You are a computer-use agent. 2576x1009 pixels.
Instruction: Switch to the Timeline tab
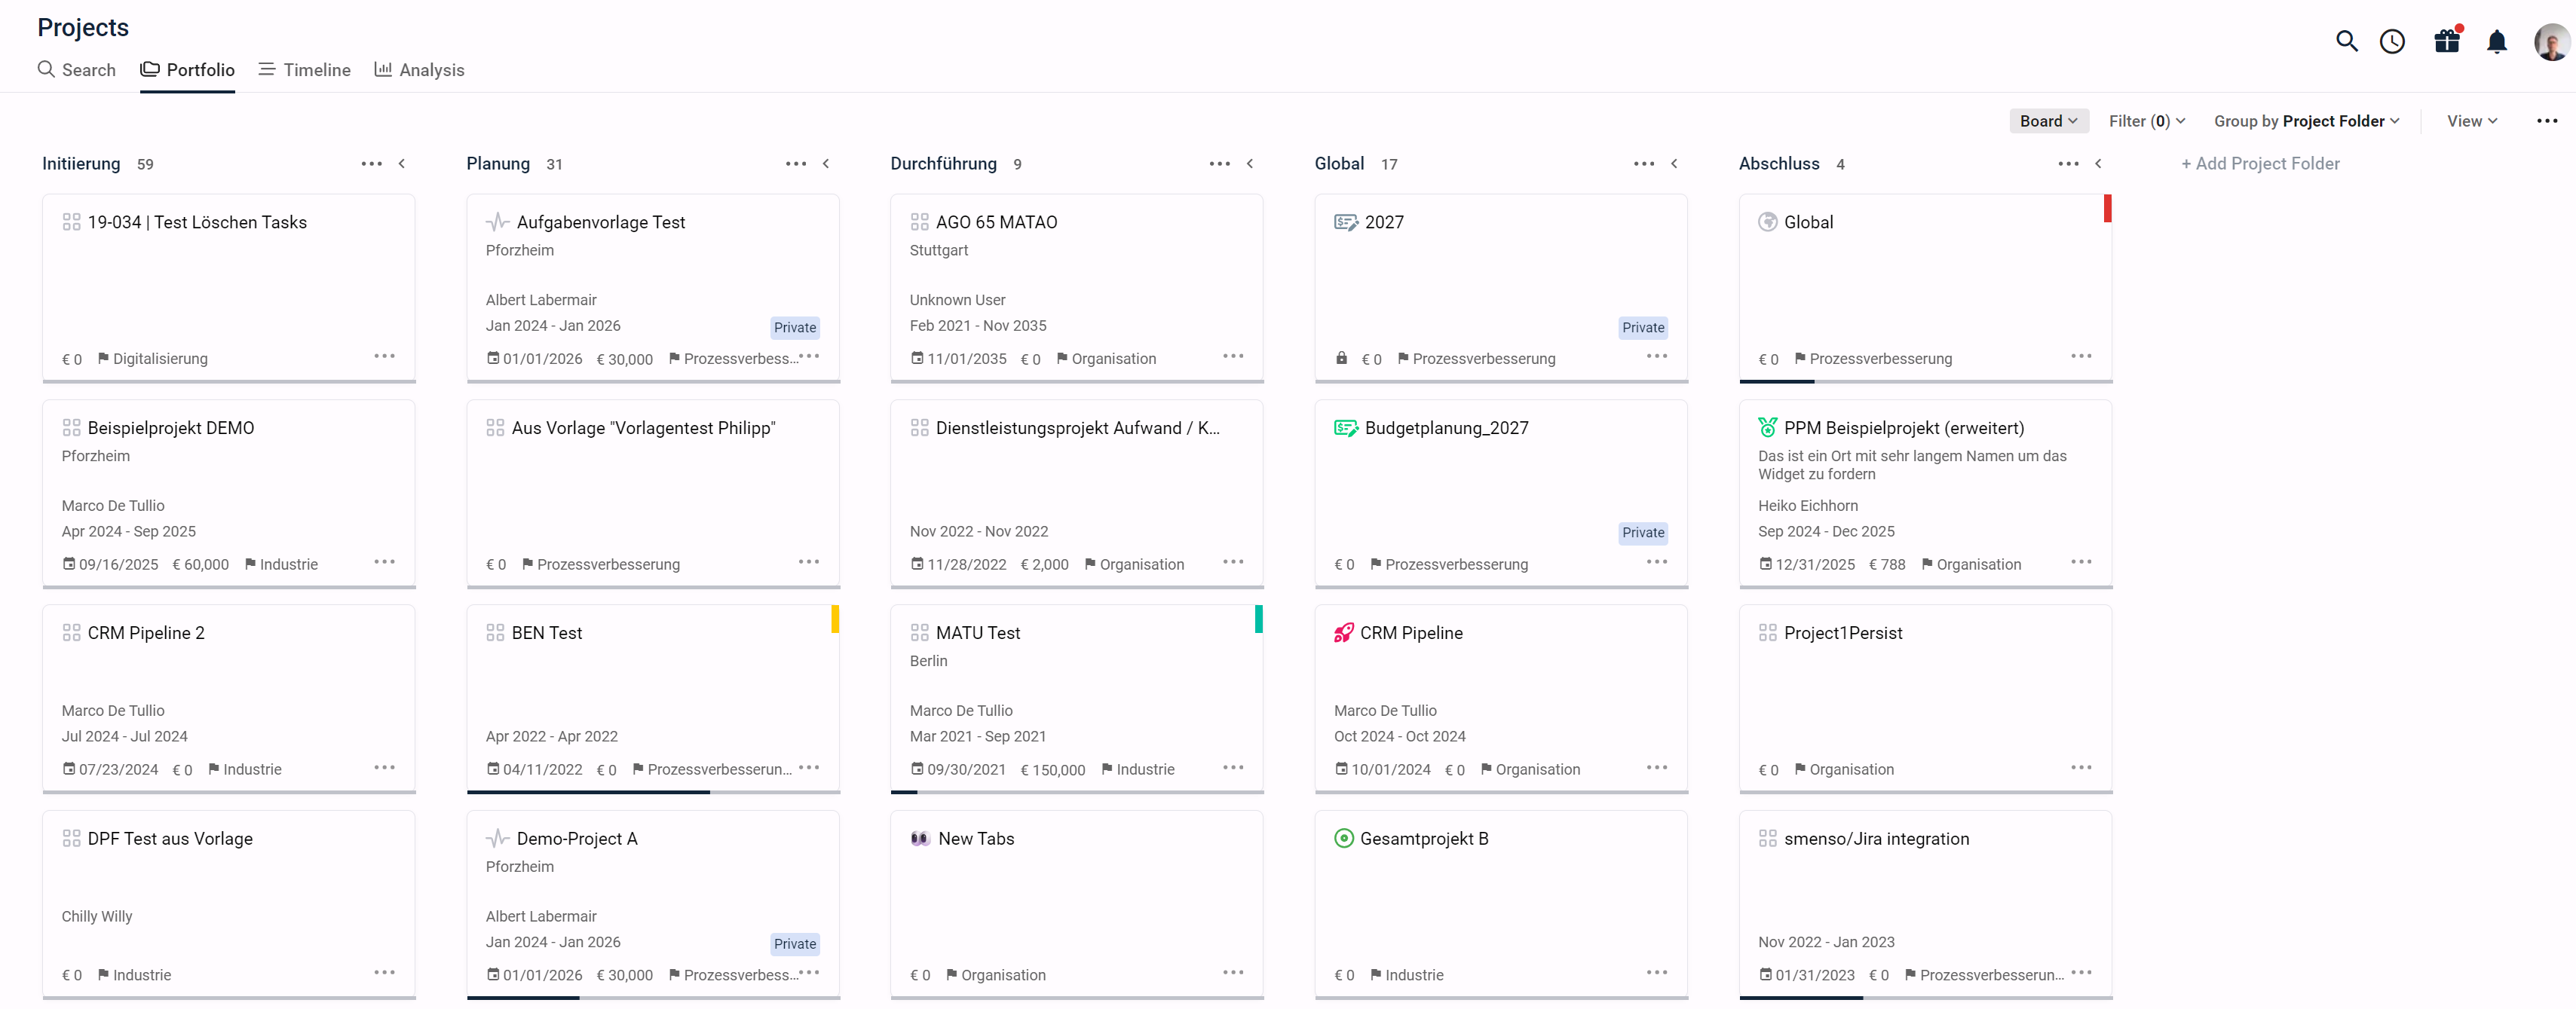304,70
